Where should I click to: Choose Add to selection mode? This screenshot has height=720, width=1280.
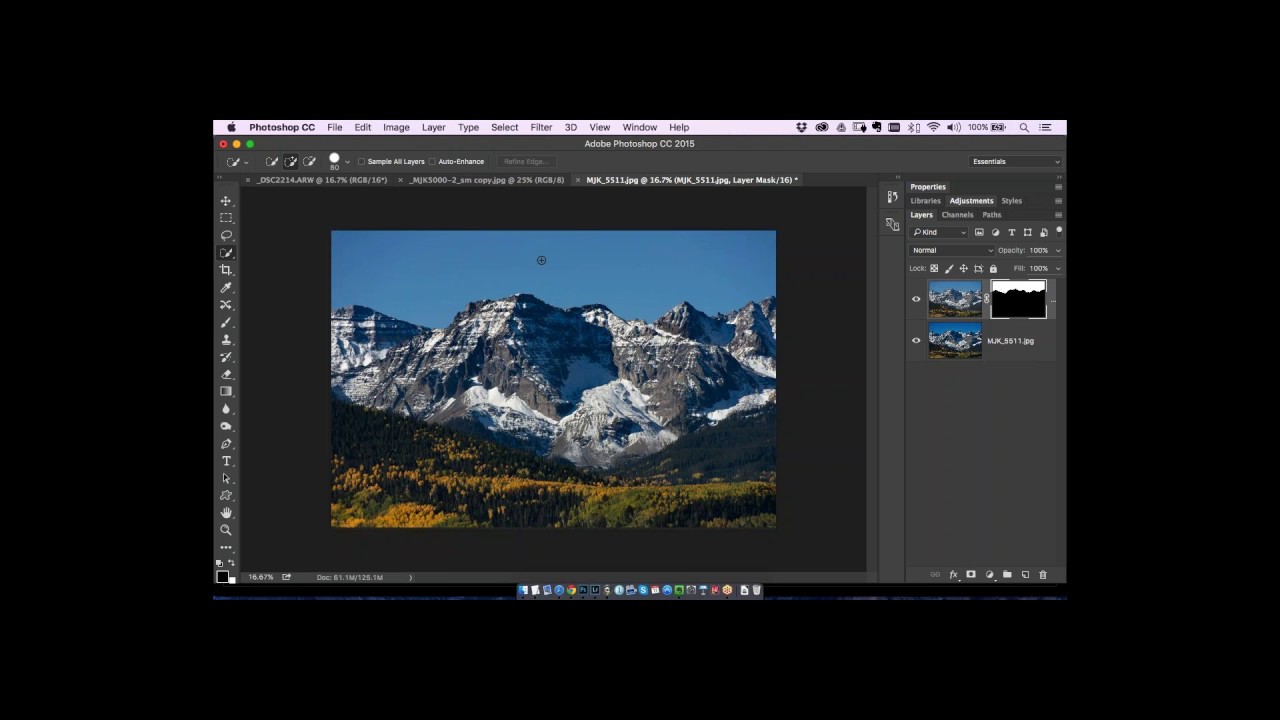(291, 161)
